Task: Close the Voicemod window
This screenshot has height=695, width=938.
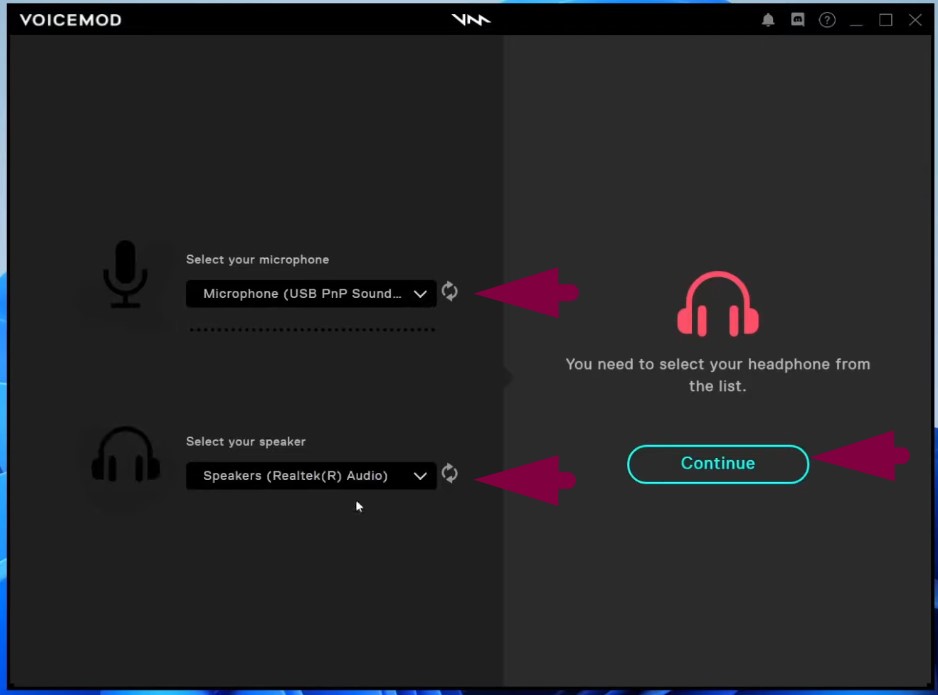Action: coord(915,20)
